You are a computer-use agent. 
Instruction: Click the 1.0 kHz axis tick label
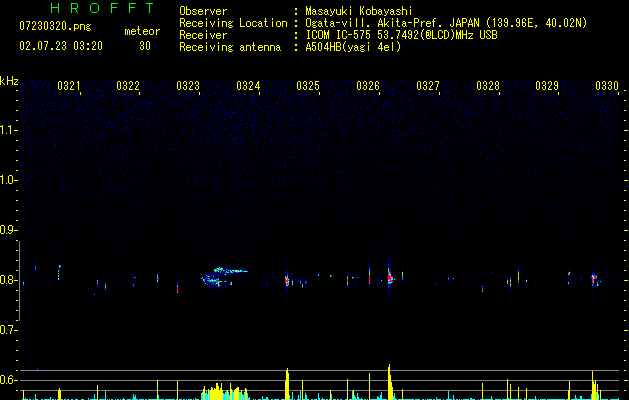pyautogui.click(x=8, y=180)
